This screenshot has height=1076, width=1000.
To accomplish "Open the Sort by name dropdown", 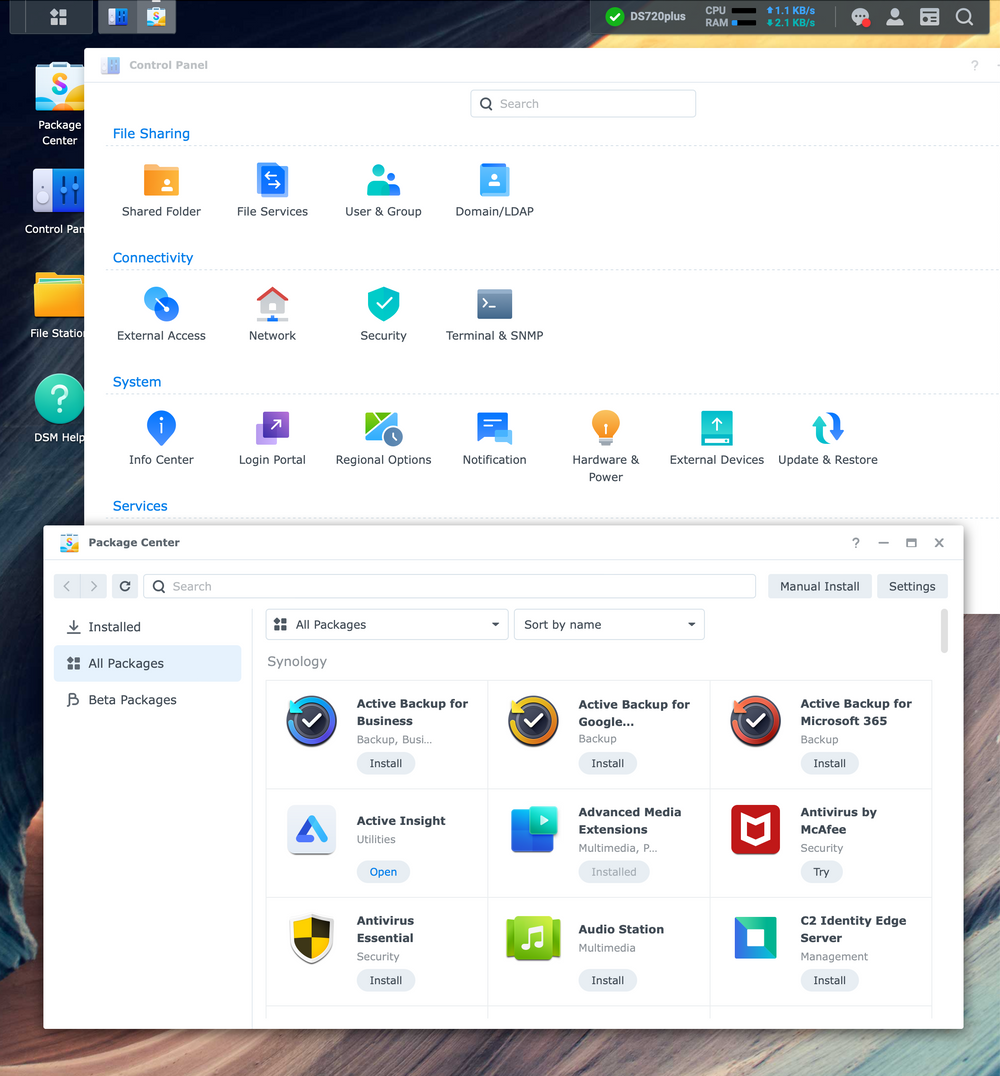I will point(609,624).
